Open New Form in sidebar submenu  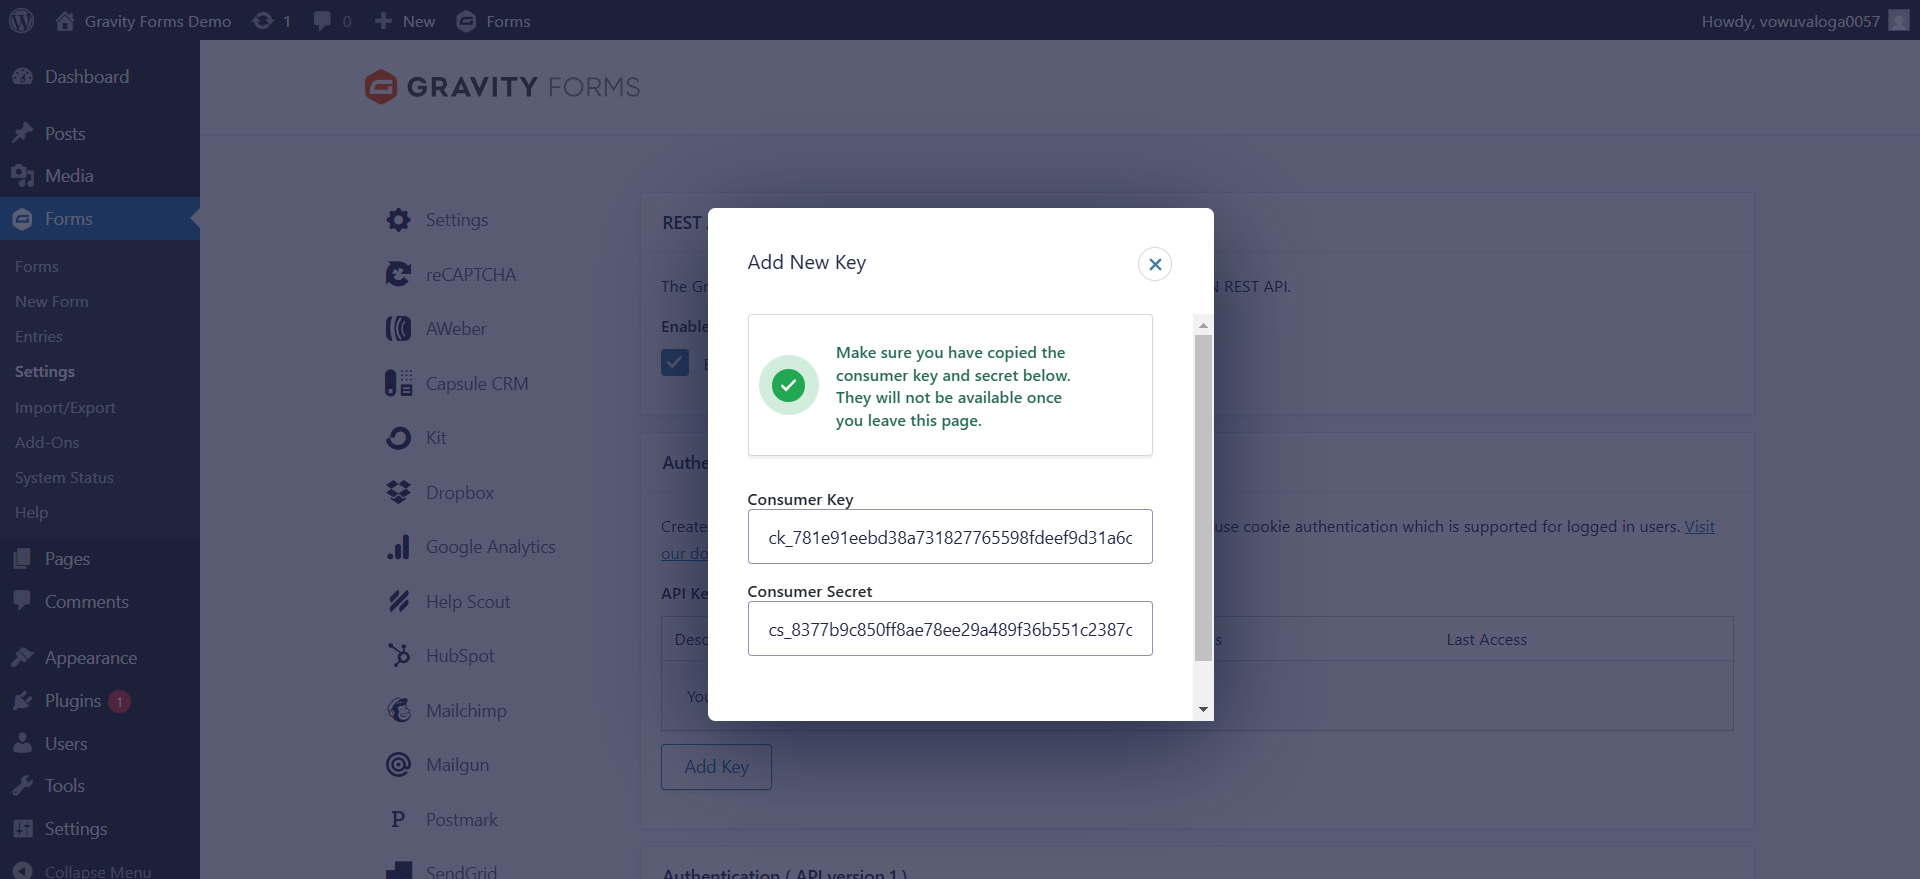coord(52,302)
